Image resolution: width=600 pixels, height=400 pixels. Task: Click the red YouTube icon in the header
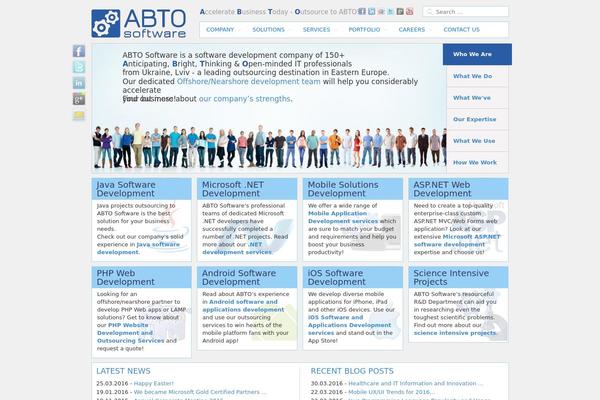tap(409, 11)
